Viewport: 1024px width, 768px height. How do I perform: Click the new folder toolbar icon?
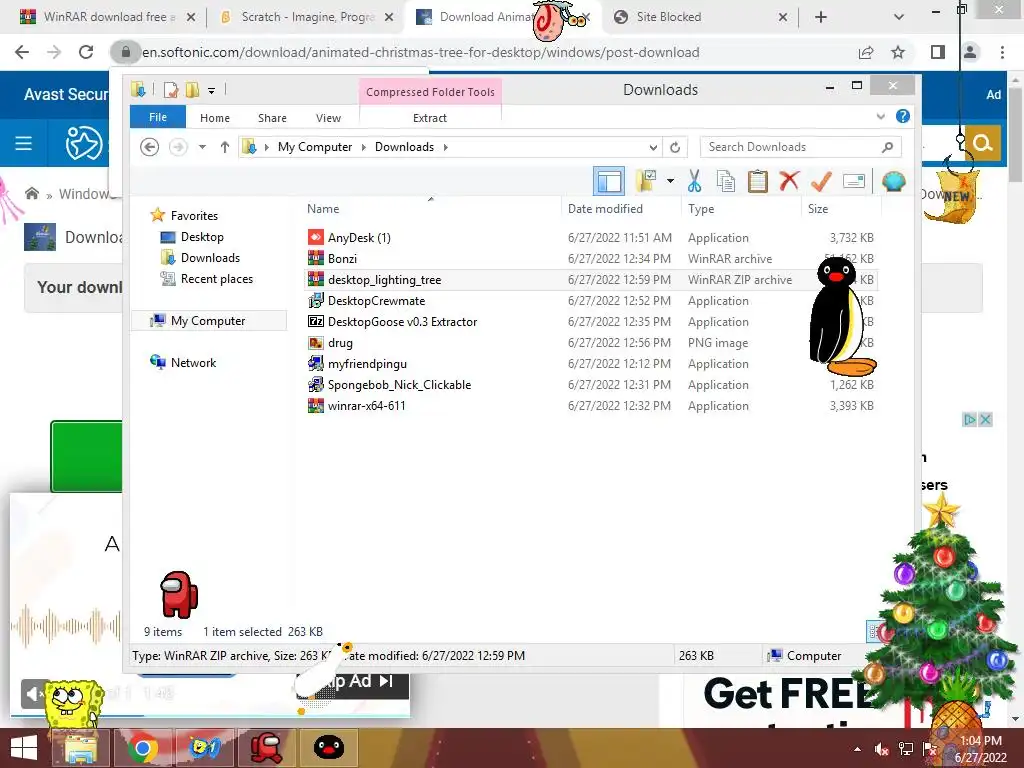click(x=646, y=181)
